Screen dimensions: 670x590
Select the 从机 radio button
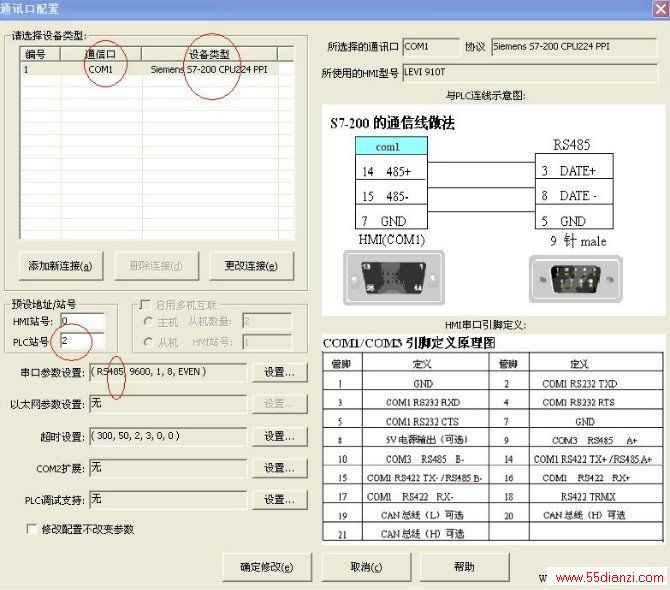pyautogui.click(x=148, y=342)
